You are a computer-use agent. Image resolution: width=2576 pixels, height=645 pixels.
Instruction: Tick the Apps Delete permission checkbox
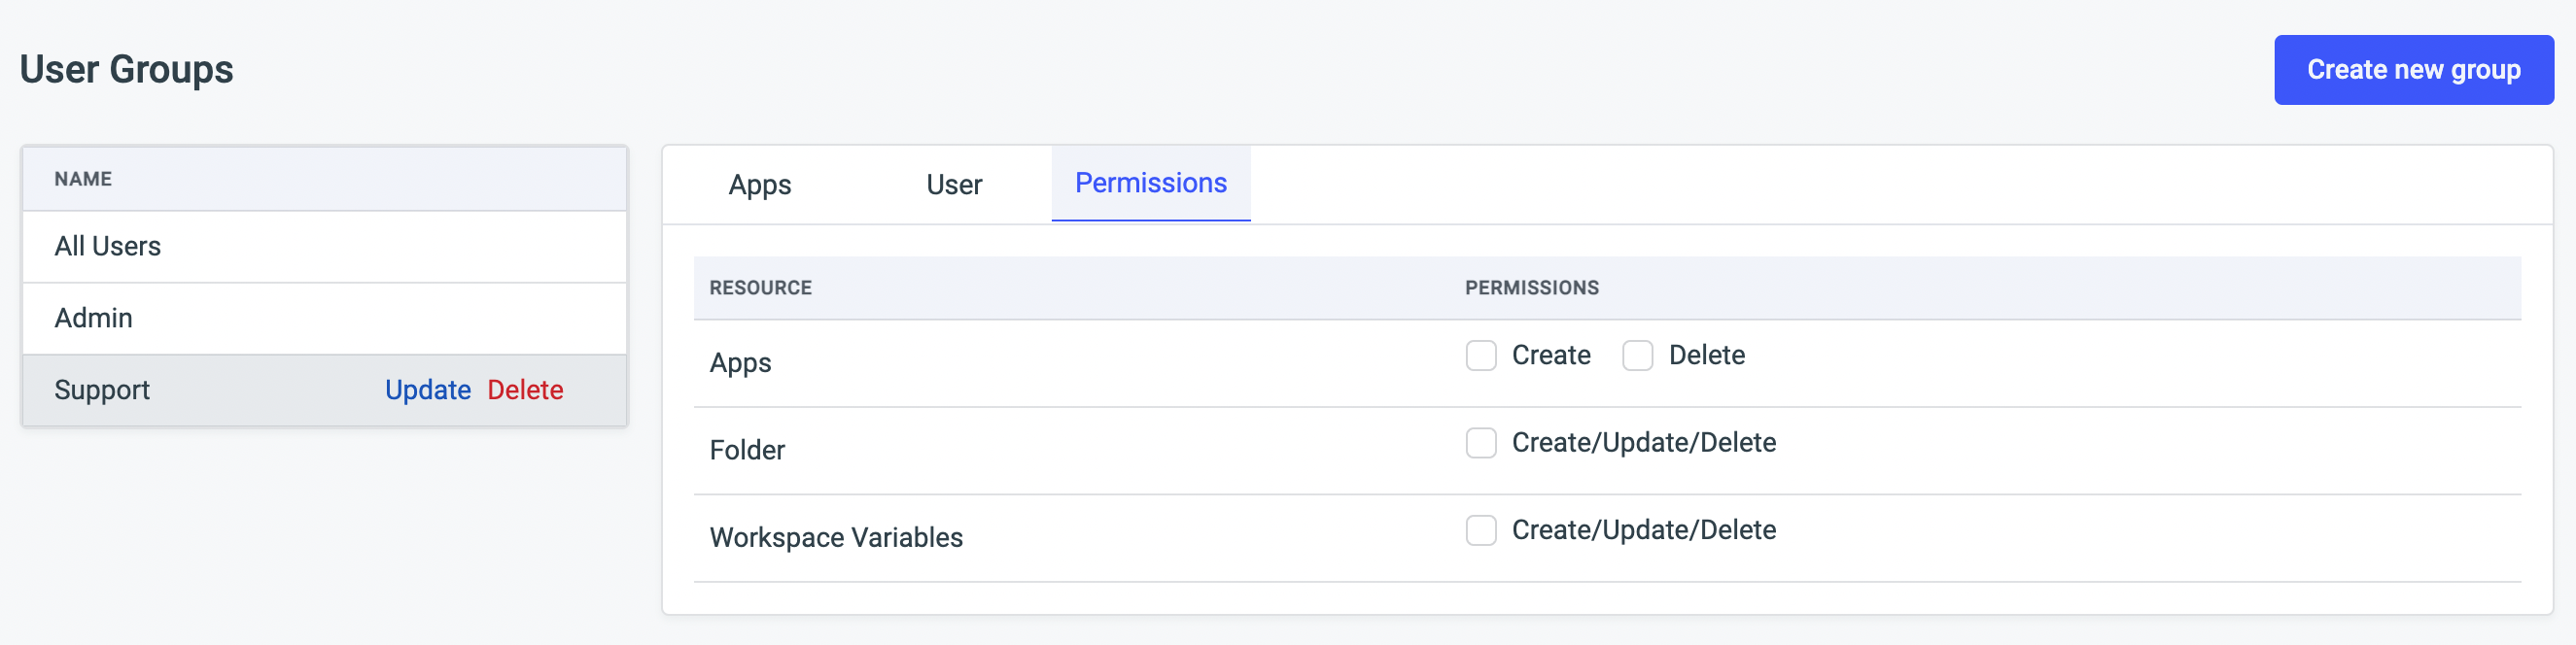coord(1637,356)
